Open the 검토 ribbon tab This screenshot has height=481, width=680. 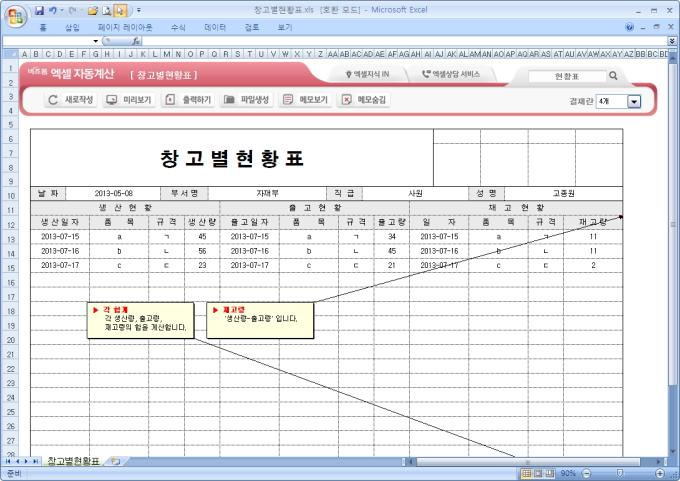click(252, 27)
